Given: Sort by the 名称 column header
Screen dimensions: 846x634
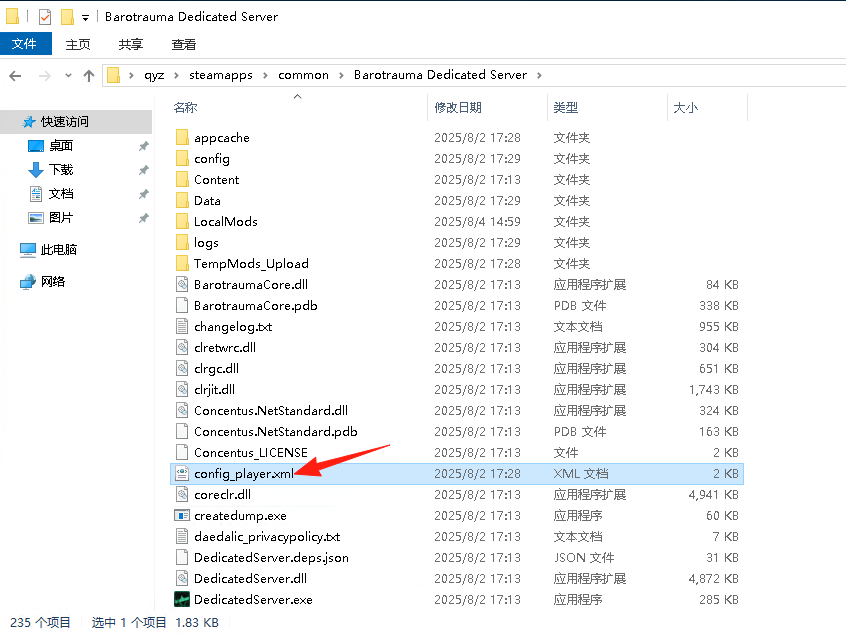Looking at the screenshot, I should tap(186, 108).
